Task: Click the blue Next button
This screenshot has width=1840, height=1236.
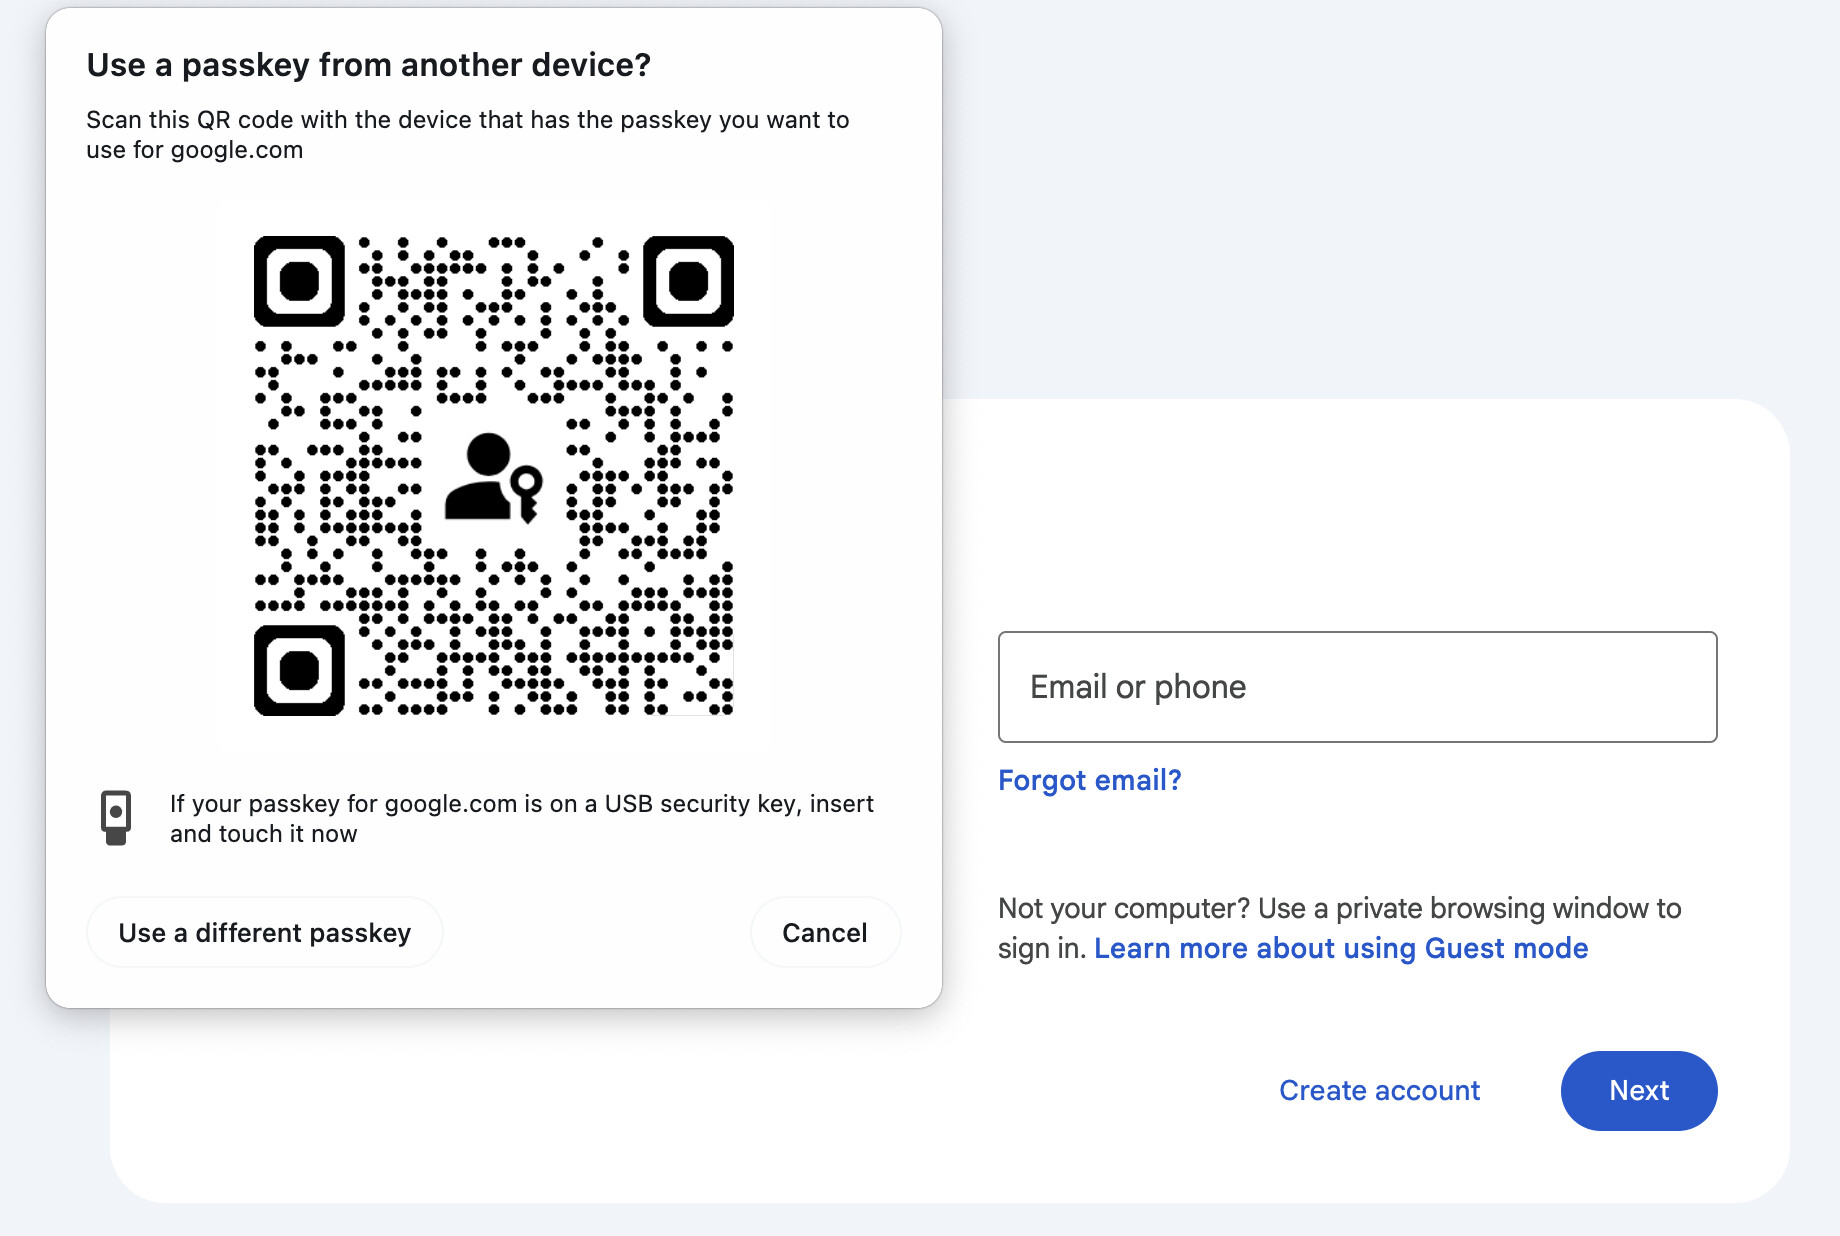Action: pos(1639,1090)
